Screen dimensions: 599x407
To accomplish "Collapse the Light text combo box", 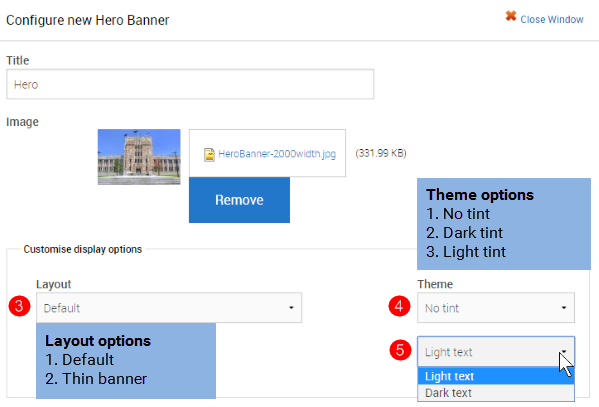I will tap(495, 352).
